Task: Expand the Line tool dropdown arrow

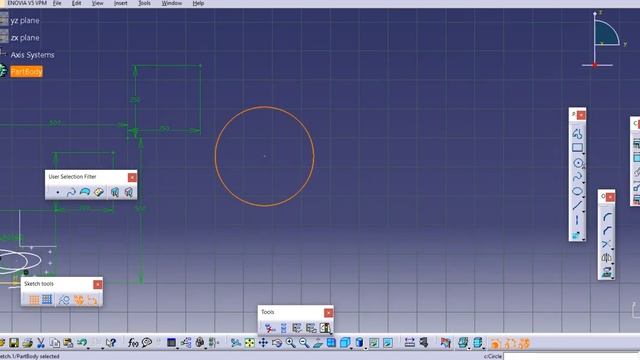Action: (584, 211)
